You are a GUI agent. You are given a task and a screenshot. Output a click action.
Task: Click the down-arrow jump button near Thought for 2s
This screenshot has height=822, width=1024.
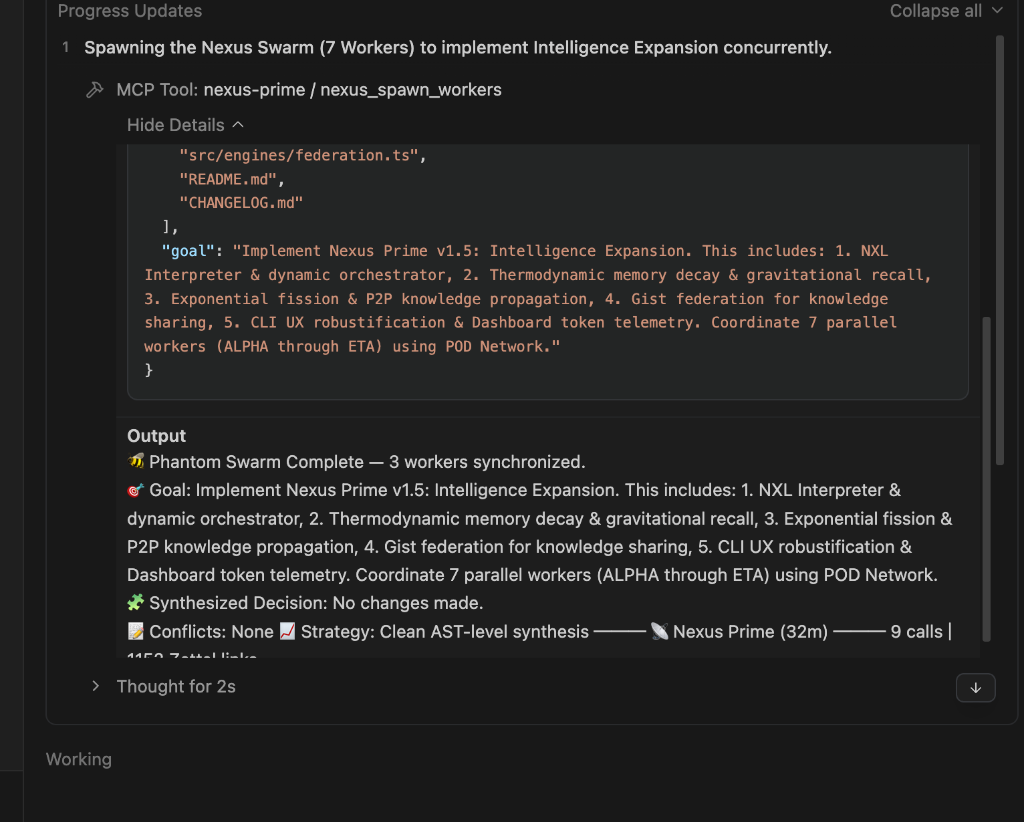(x=975, y=688)
